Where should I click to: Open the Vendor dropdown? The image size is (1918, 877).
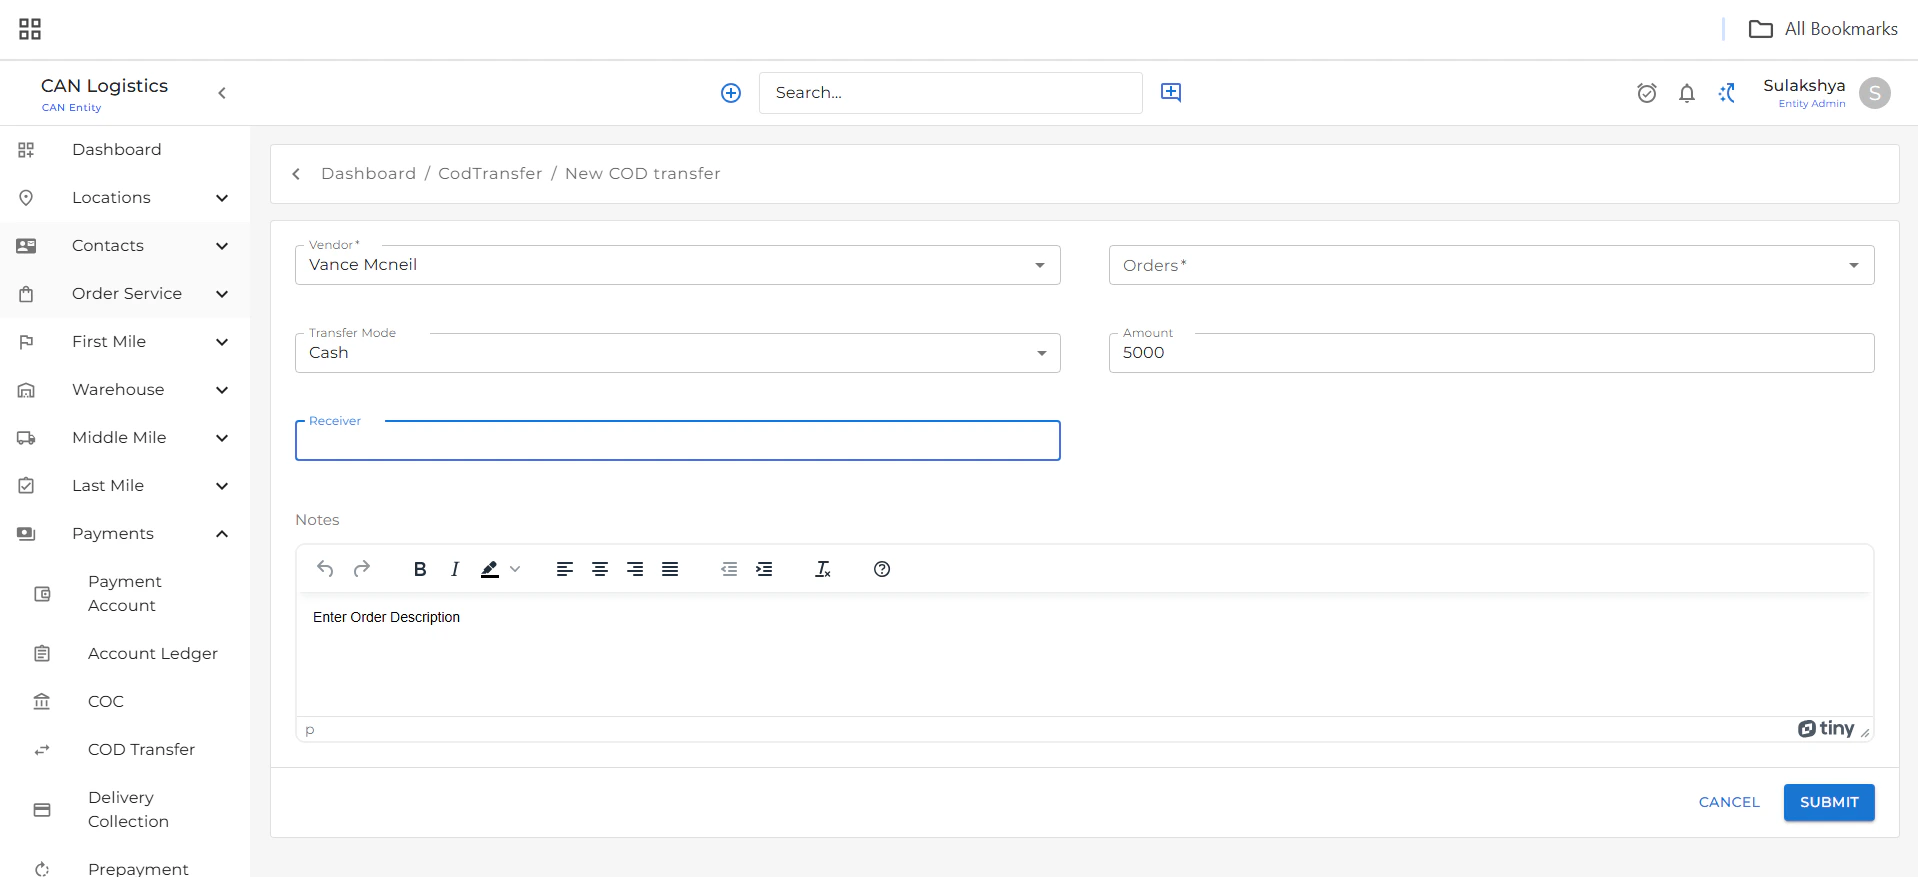(677, 265)
